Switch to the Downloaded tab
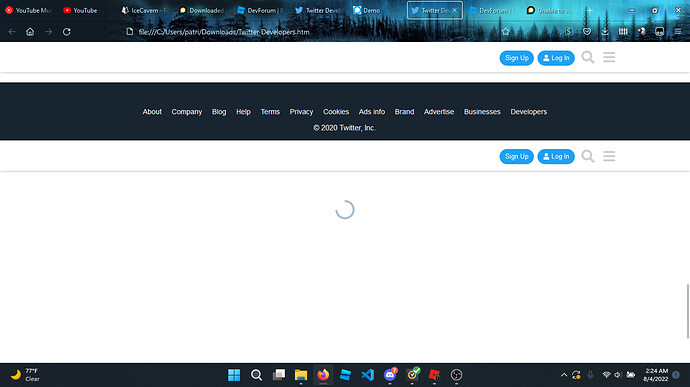690x387 pixels. (202, 10)
